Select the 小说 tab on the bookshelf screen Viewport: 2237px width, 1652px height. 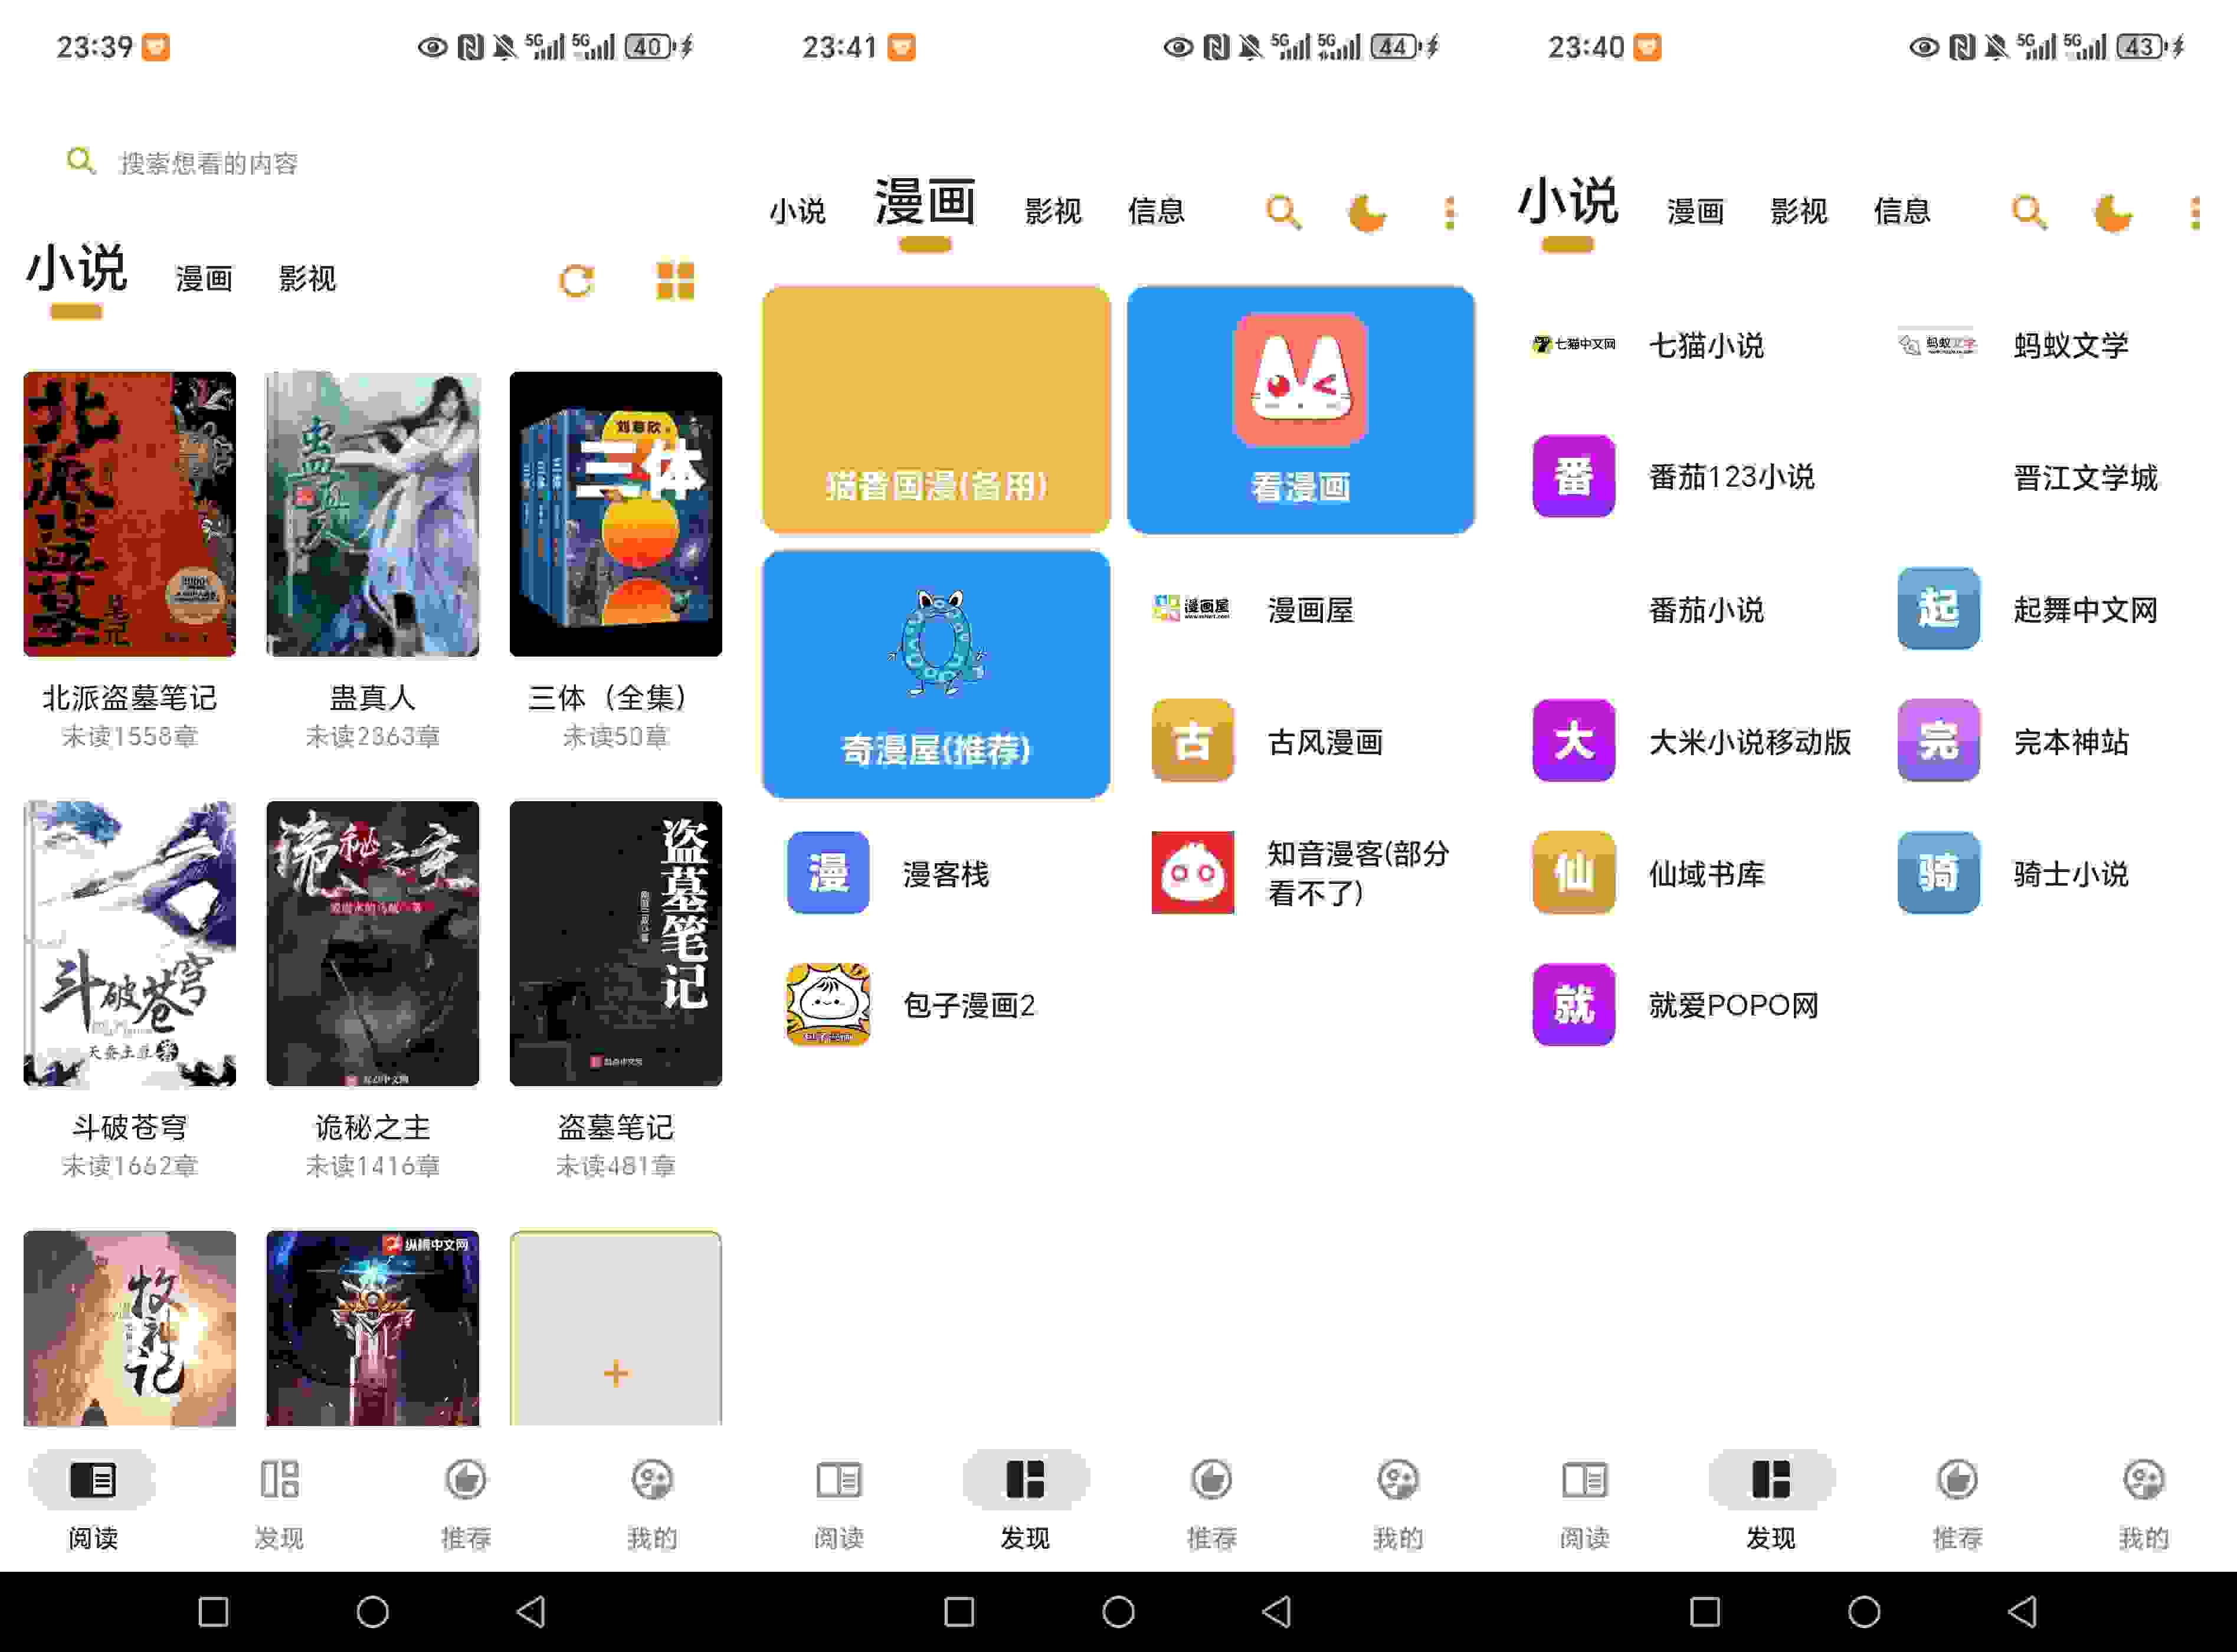point(76,270)
